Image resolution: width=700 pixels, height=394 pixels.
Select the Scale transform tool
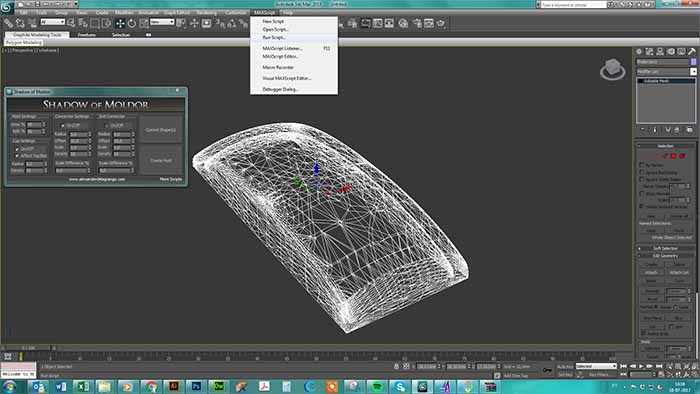coord(144,23)
